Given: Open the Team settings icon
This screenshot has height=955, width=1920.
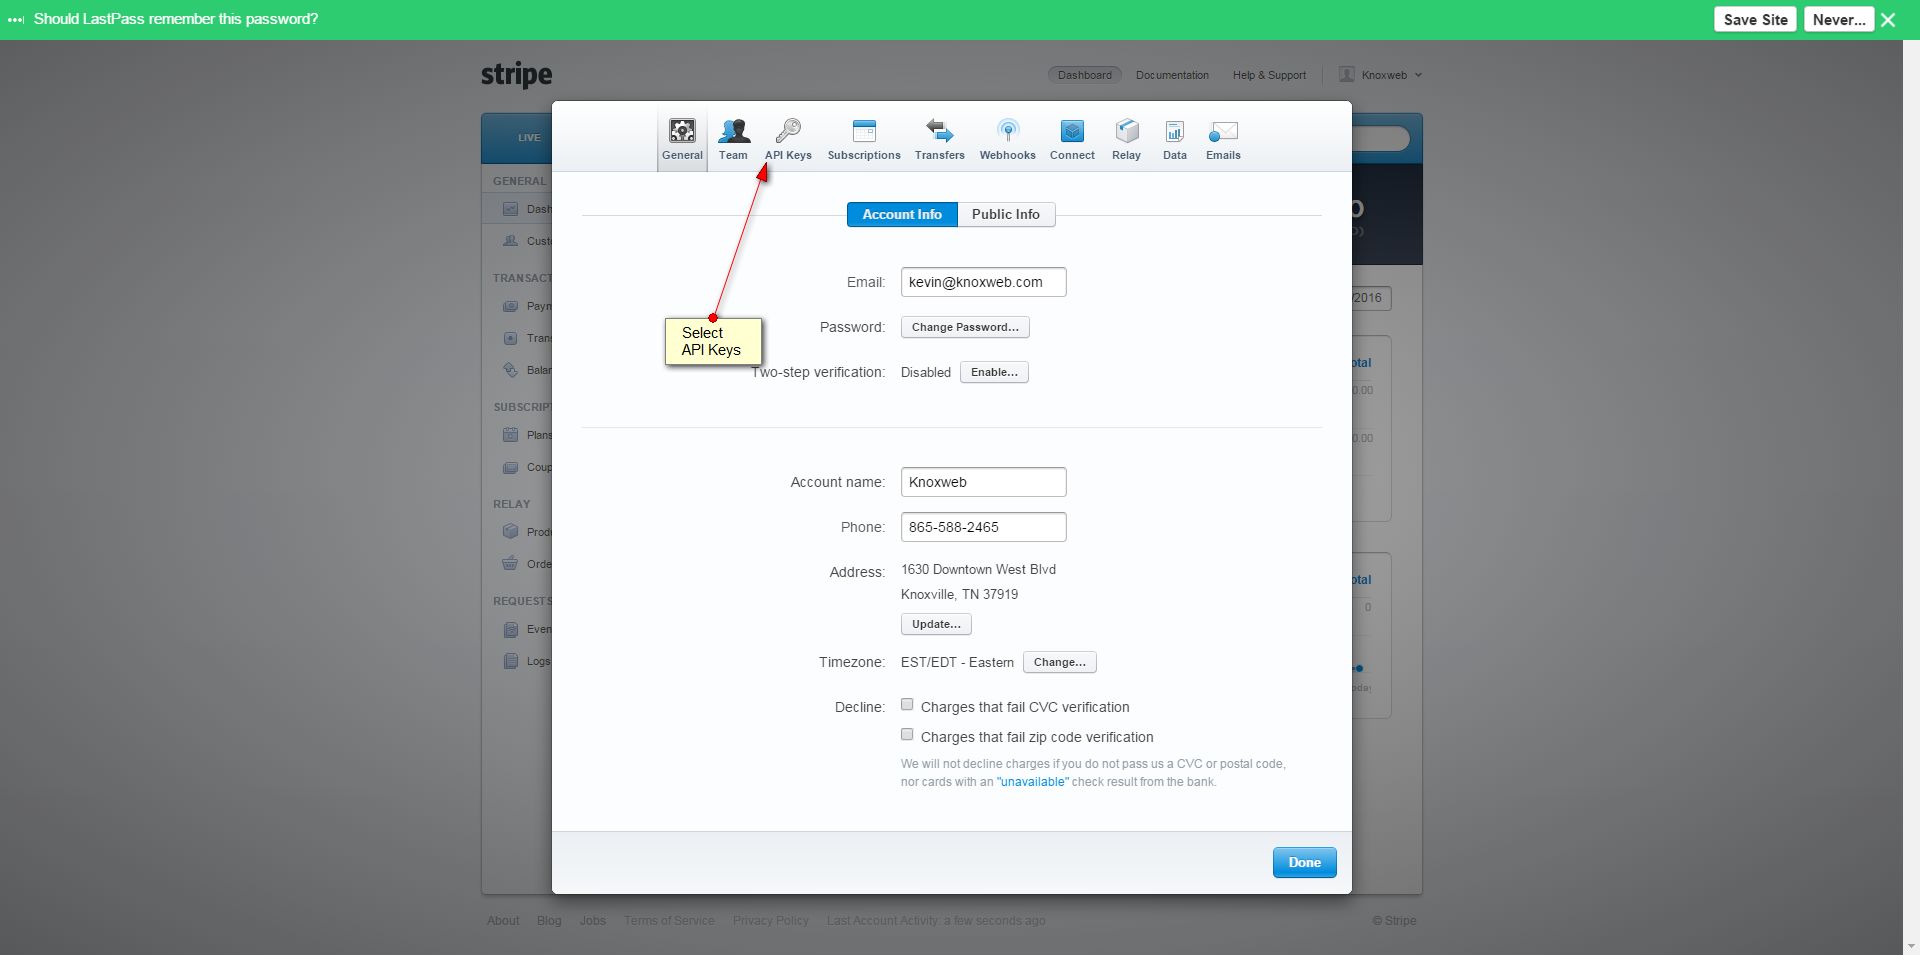Looking at the screenshot, I should (x=733, y=131).
